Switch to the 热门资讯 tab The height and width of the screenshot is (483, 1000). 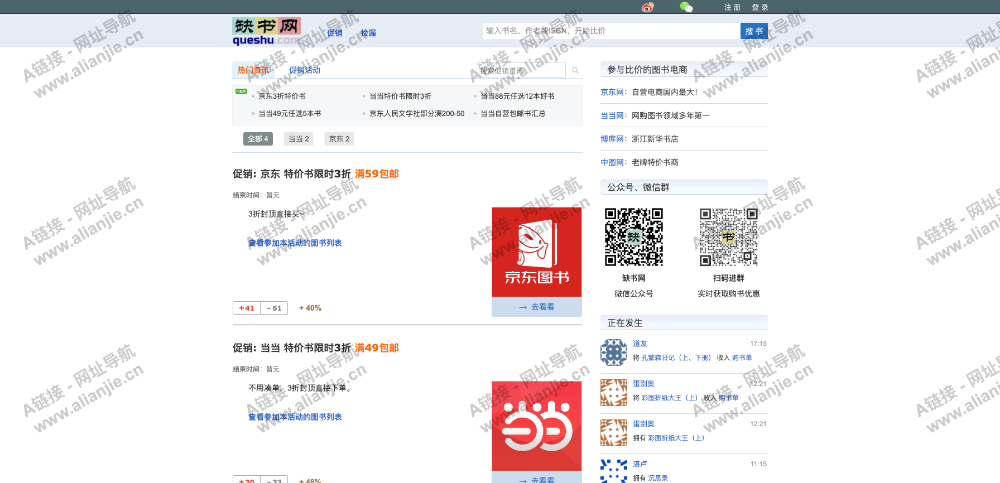coord(253,70)
